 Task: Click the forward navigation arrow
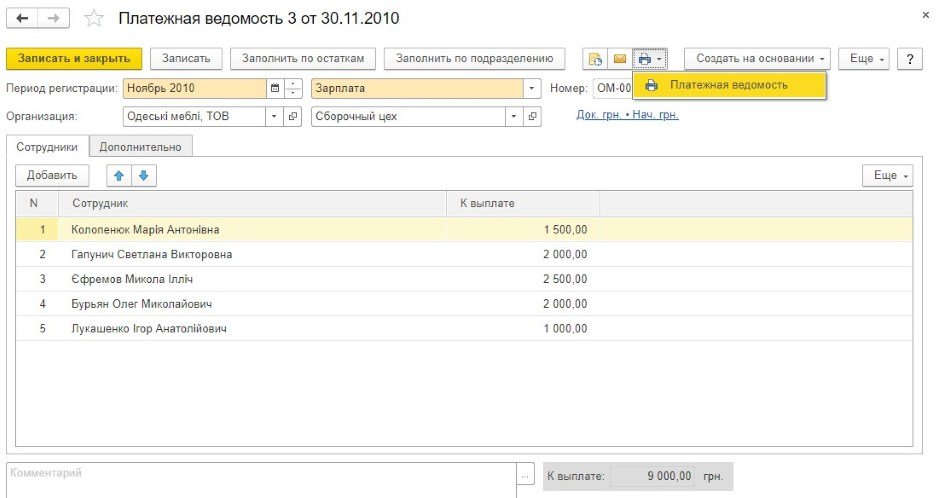pos(54,19)
